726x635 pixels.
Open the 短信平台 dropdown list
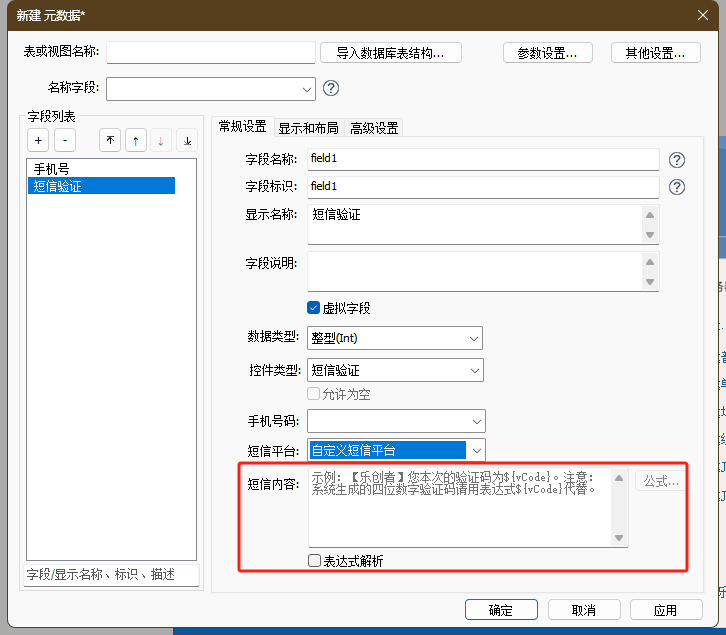477,451
